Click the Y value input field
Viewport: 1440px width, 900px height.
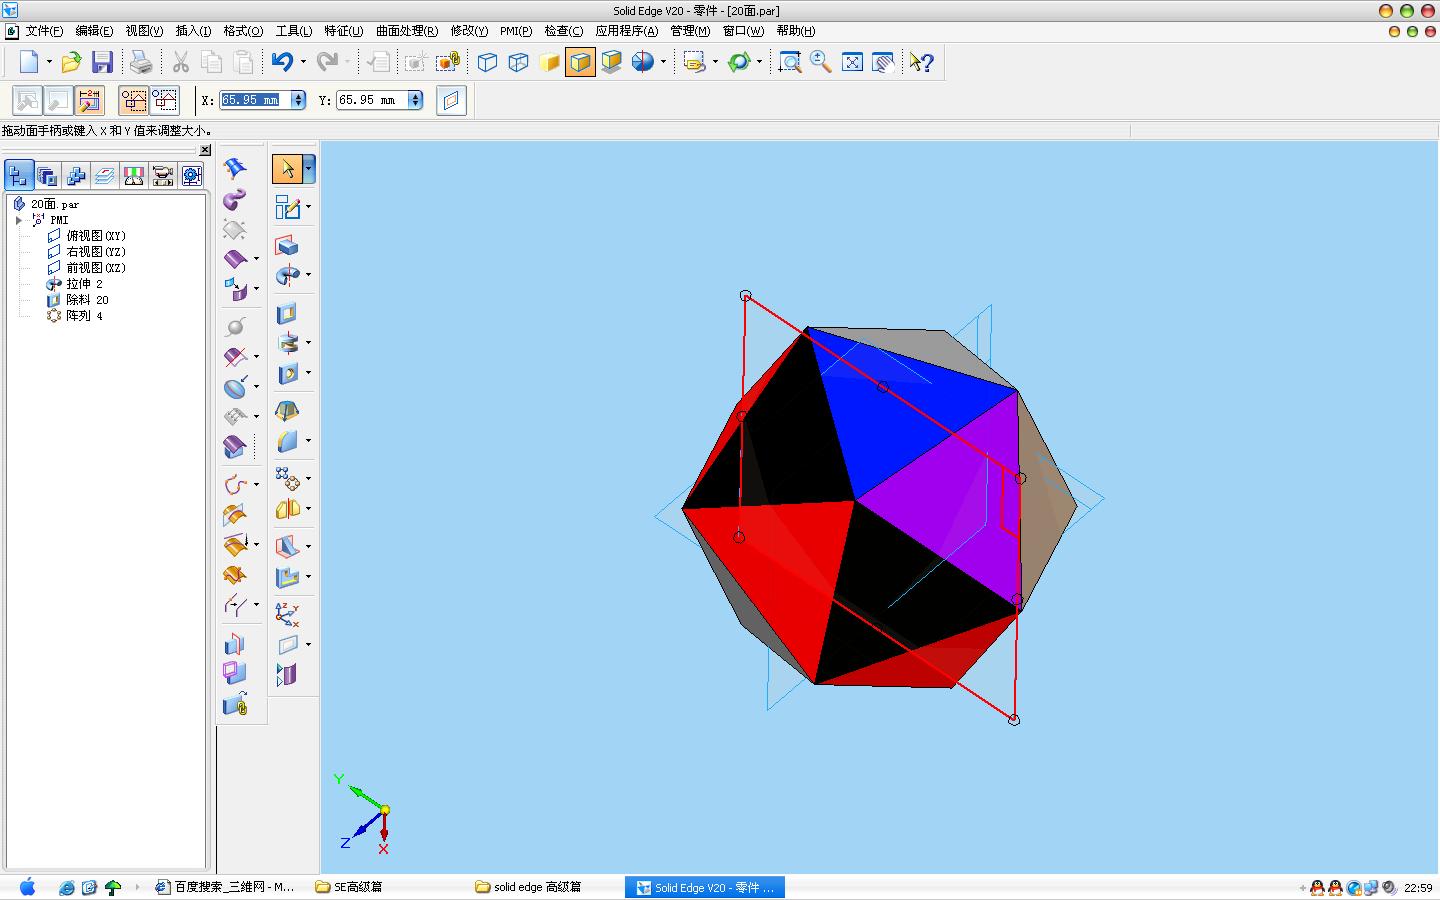[371, 100]
